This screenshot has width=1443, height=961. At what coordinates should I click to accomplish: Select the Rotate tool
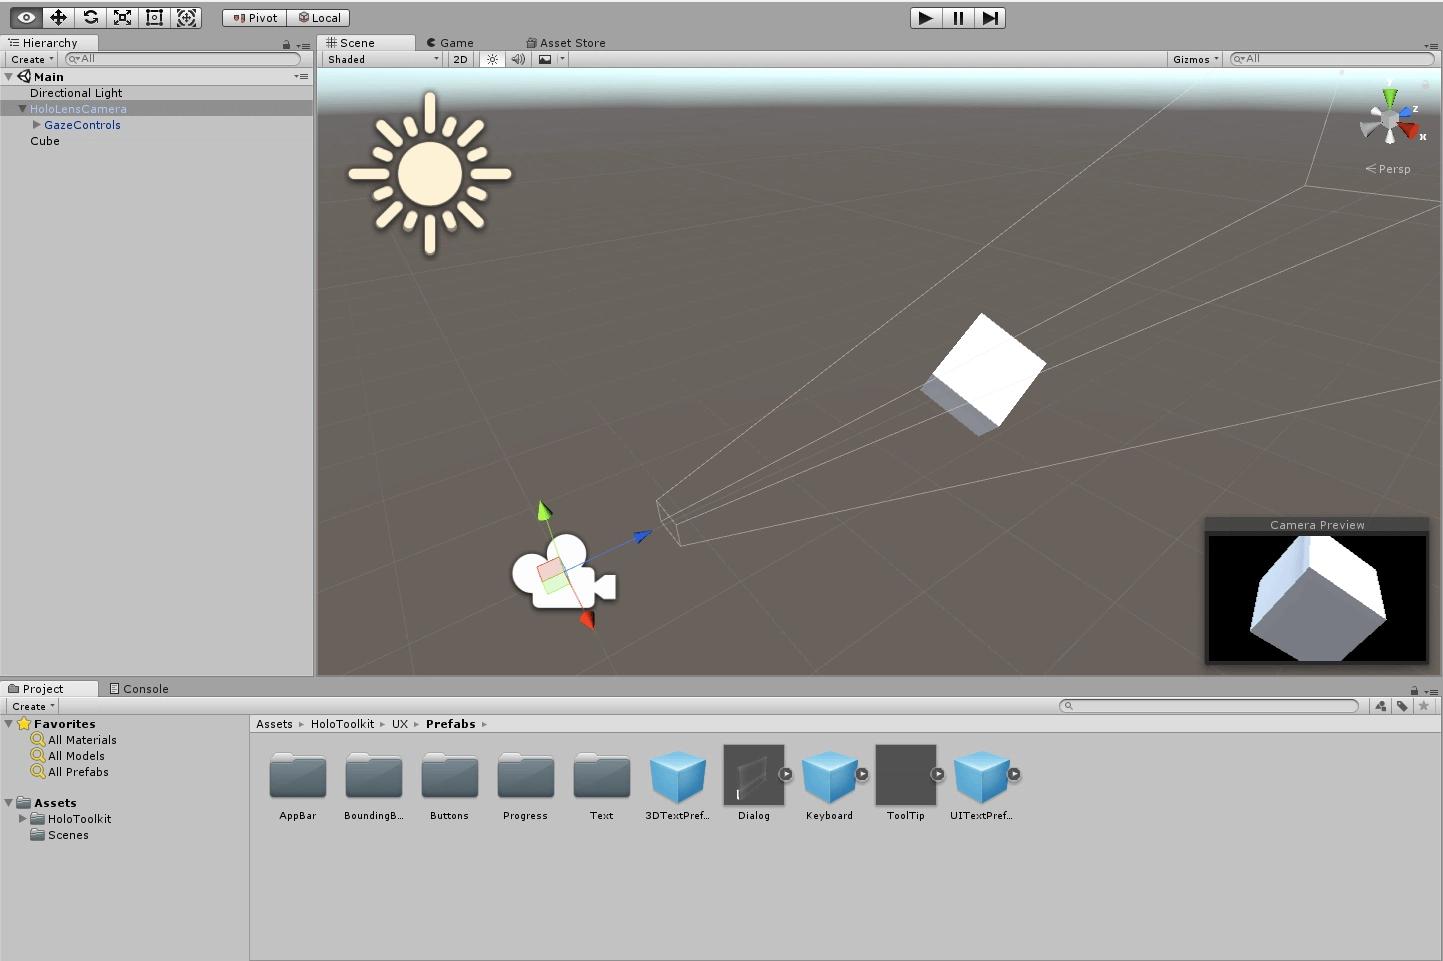90,17
